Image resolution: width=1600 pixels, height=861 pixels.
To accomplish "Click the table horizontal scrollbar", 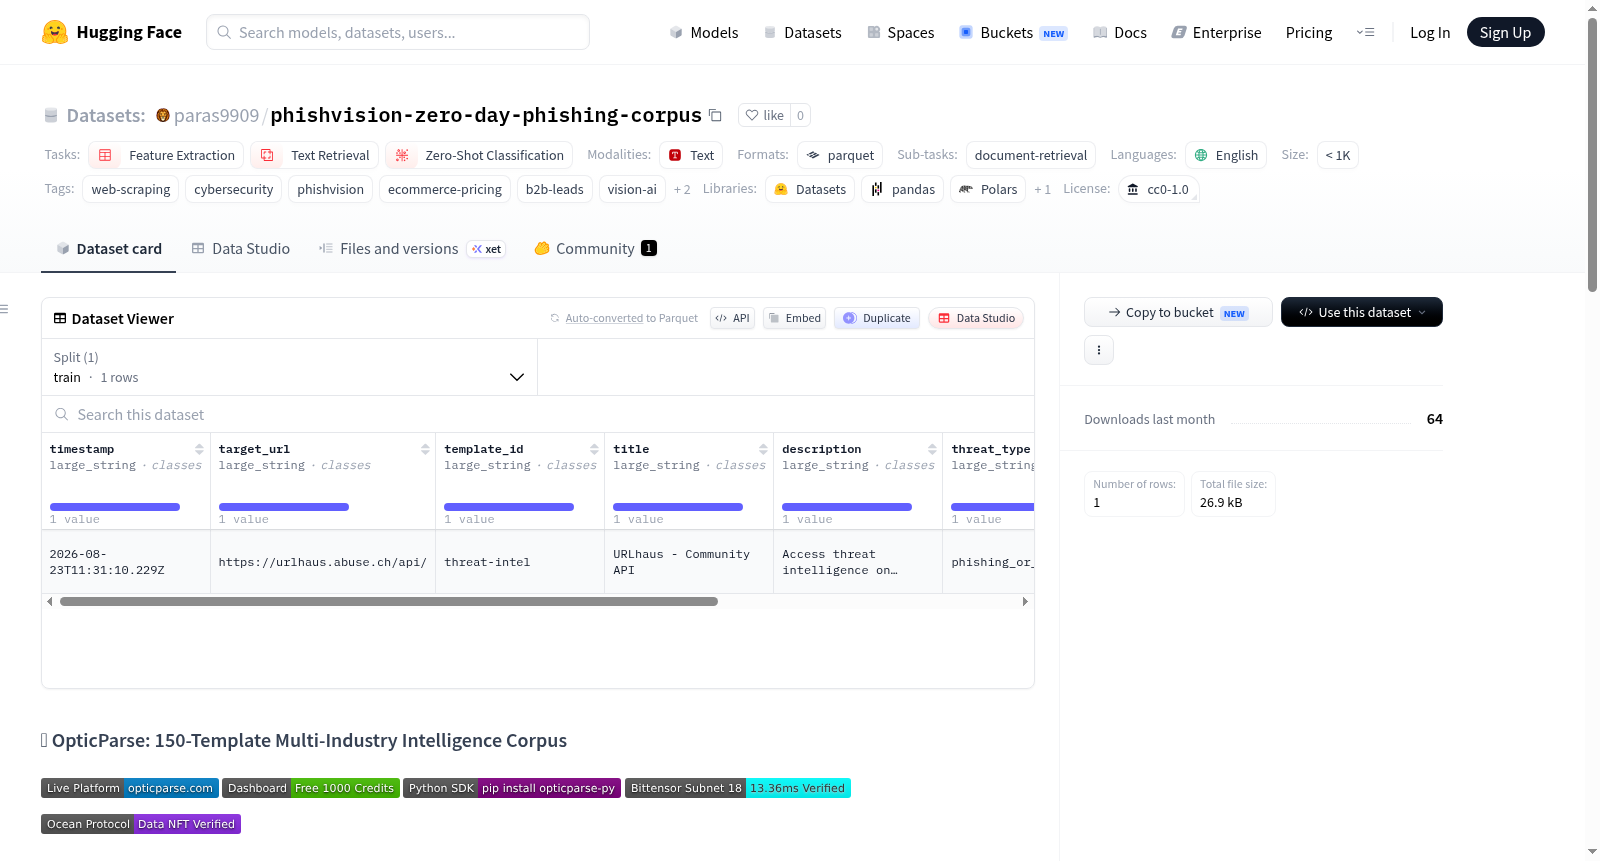I will pyautogui.click(x=389, y=601).
